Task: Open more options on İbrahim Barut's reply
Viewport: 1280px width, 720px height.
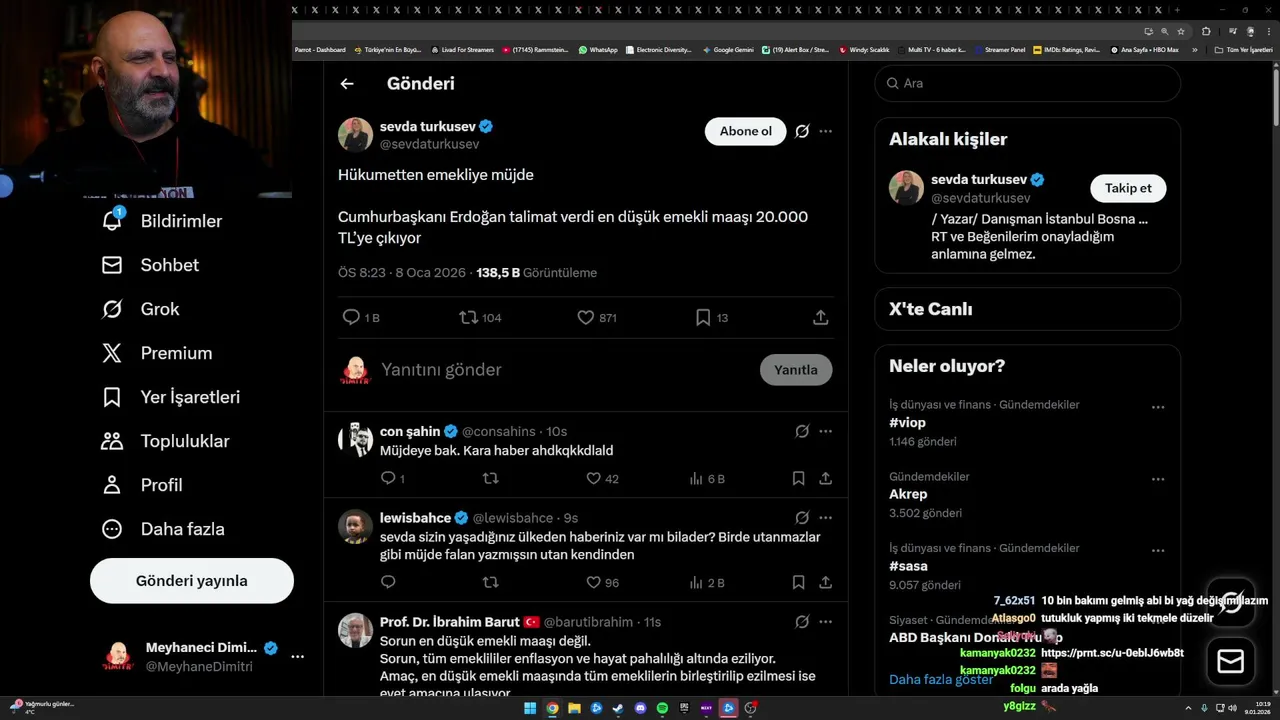Action: click(826, 622)
